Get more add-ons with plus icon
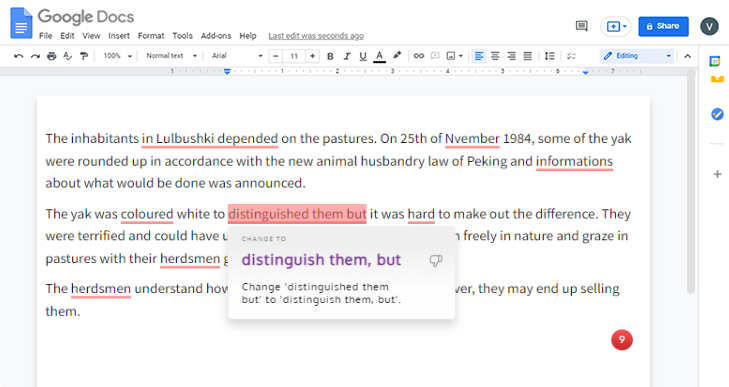This screenshot has width=729, height=387. (717, 174)
